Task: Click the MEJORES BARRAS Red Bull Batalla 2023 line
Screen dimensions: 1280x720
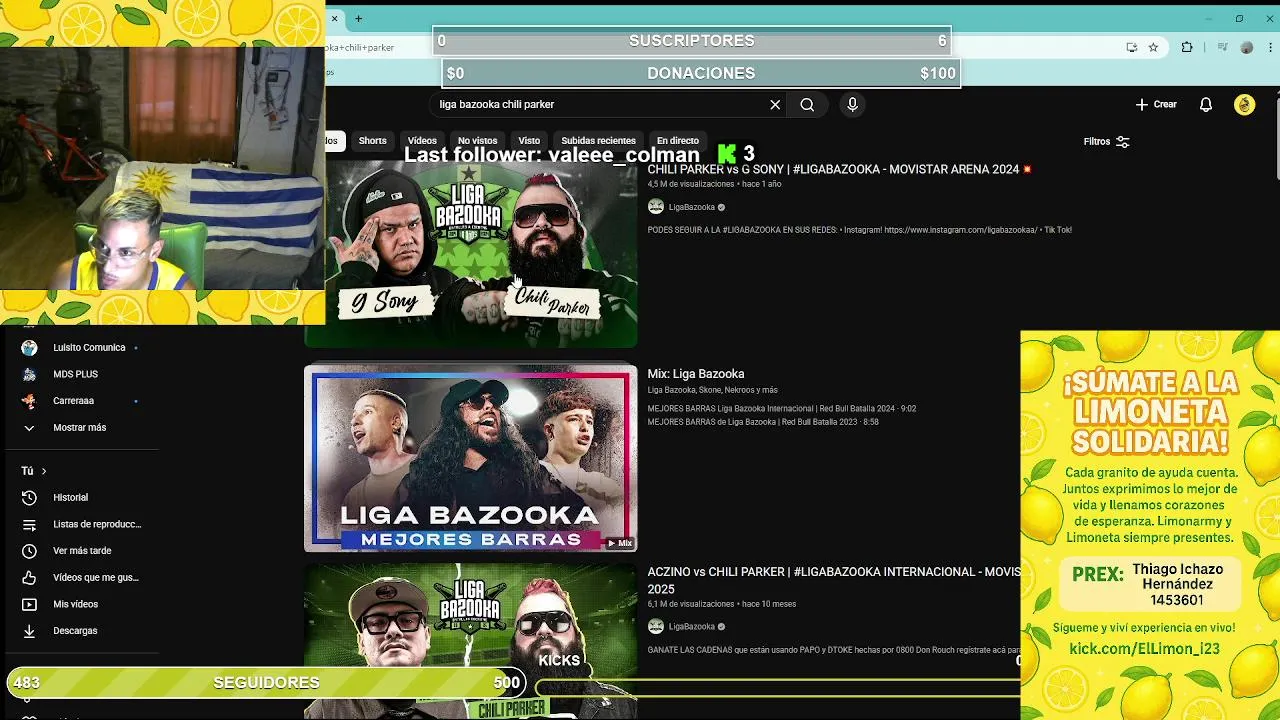Action: click(x=763, y=422)
